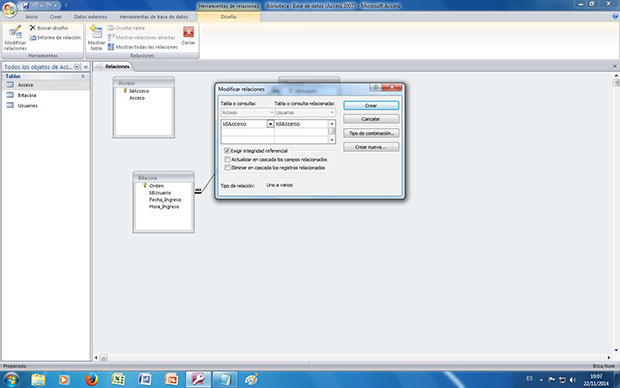Expand the IdAcceso field dropdown arrow

(x=270, y=124)
